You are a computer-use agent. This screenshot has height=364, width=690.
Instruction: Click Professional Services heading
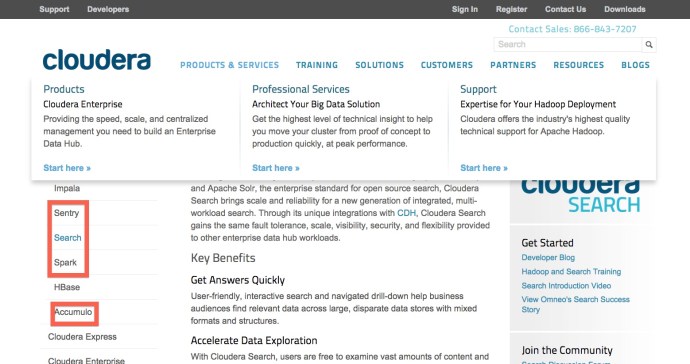pyautogui.click(x=301, y=89)
